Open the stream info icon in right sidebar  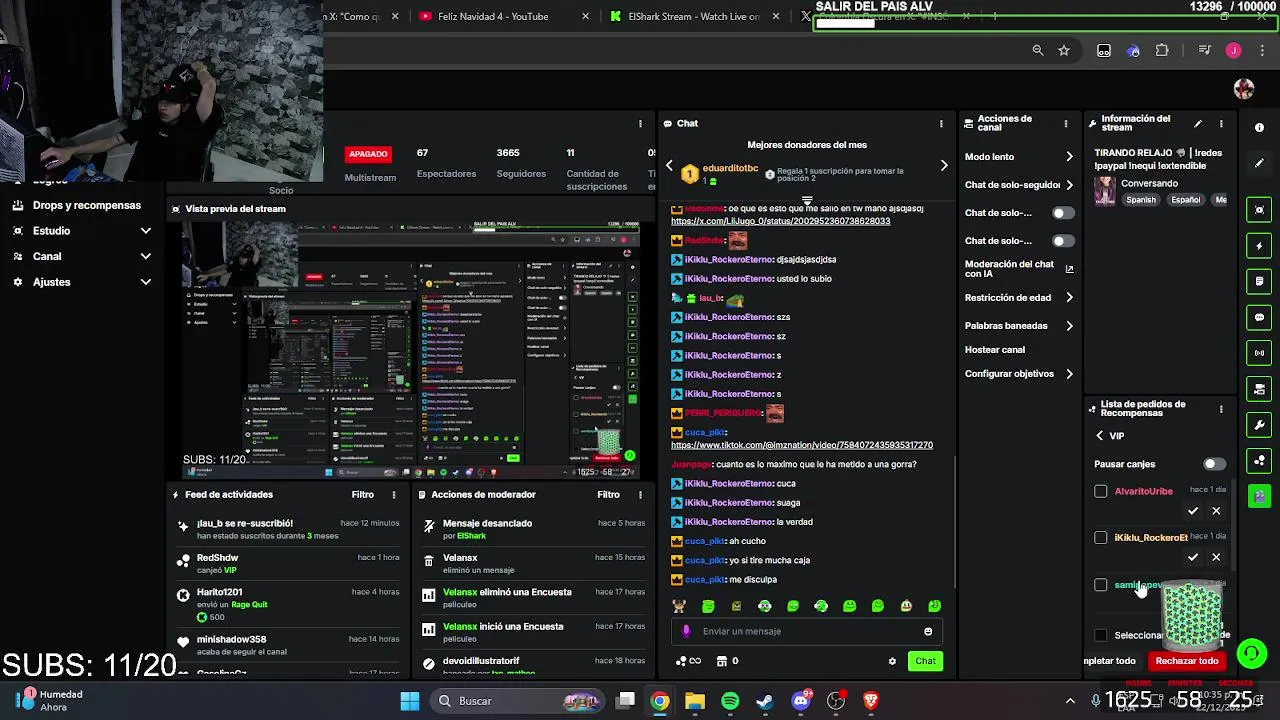tap(1259, 127)
